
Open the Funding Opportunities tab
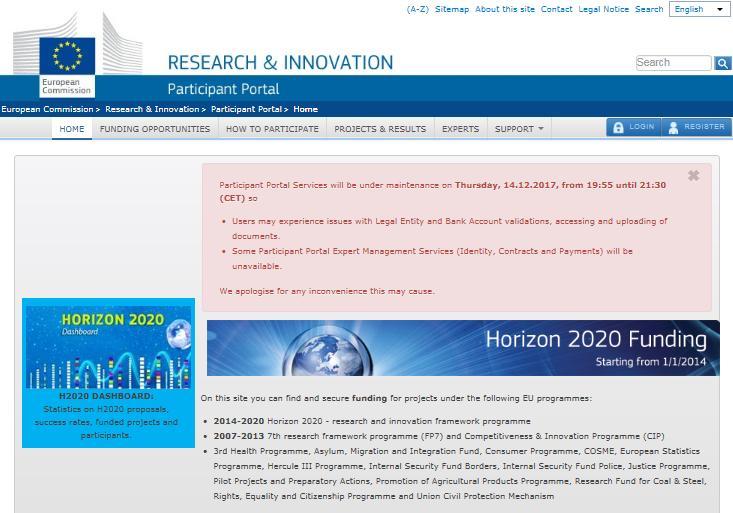pyautogui.click(x=155, y=129)
